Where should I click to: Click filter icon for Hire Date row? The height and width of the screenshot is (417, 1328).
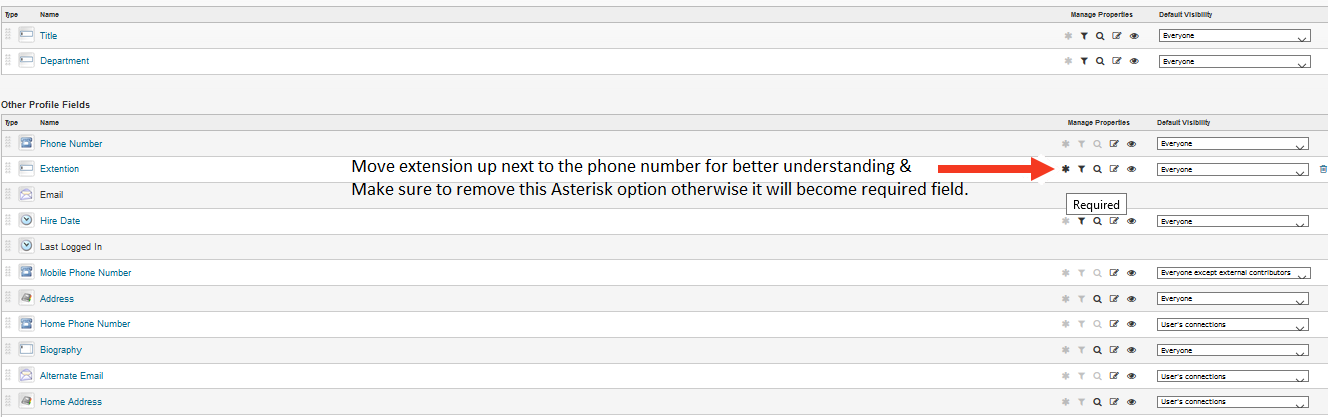pyautogui.click(x=1081, y=221)
